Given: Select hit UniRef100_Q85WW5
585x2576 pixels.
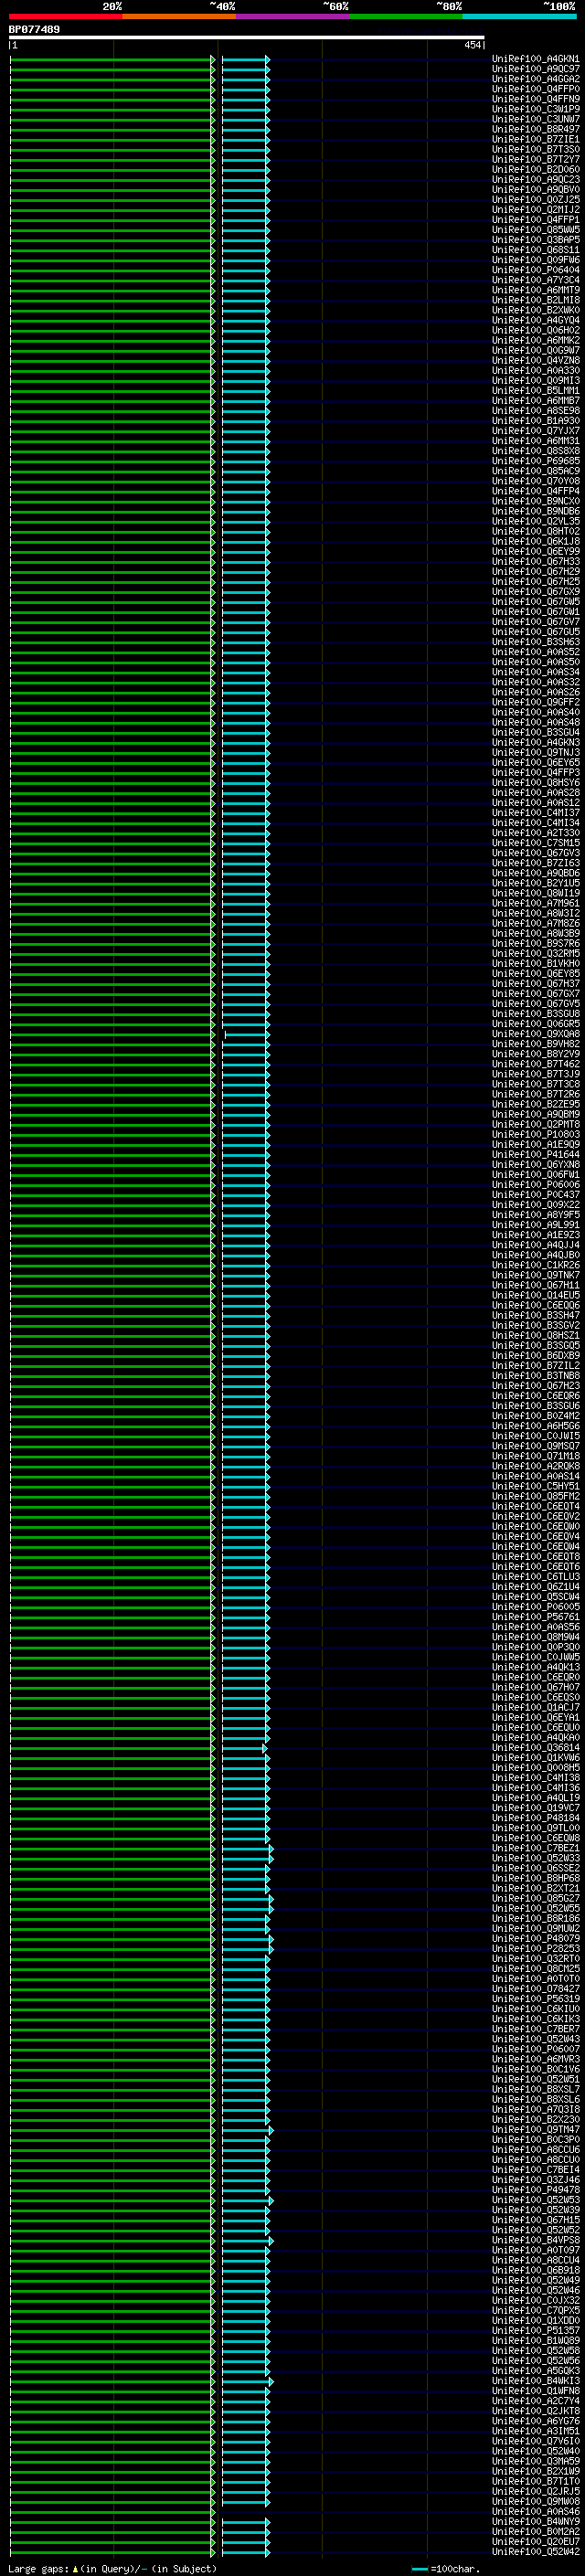Looking at the screenshot, I should tap(535, 230).
